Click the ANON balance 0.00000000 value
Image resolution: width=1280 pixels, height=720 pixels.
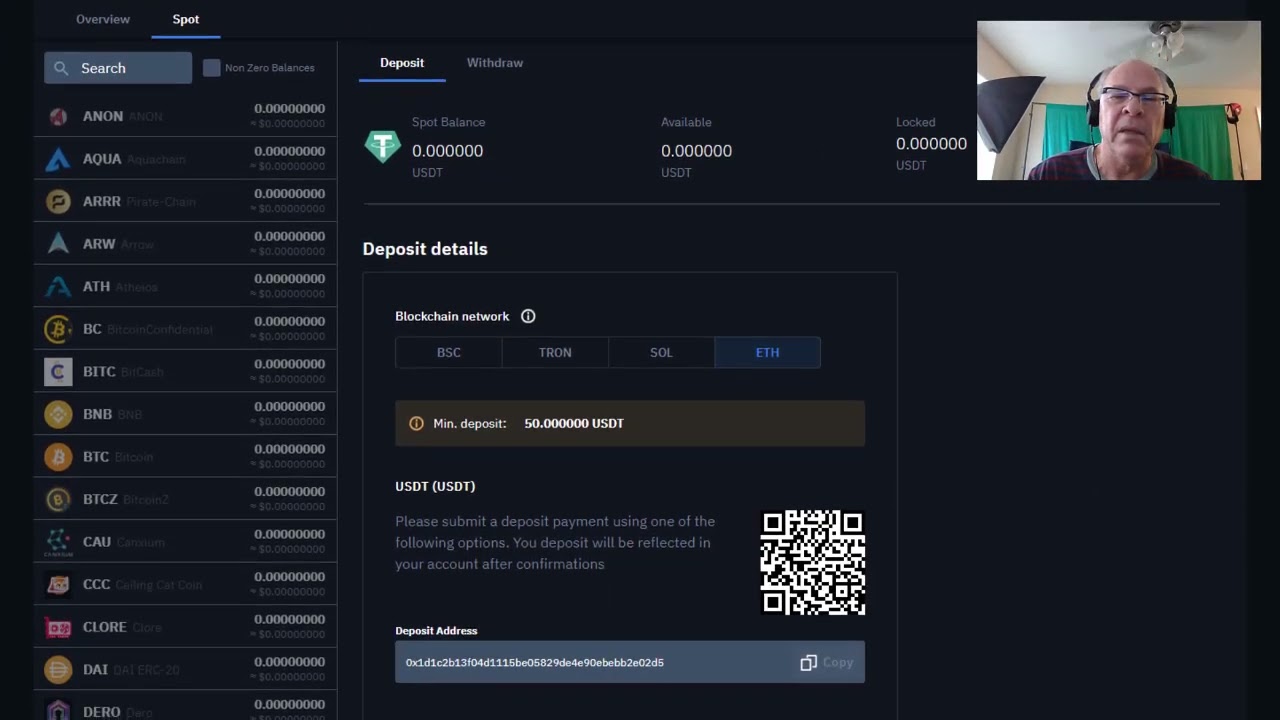(x=289, y=108)
